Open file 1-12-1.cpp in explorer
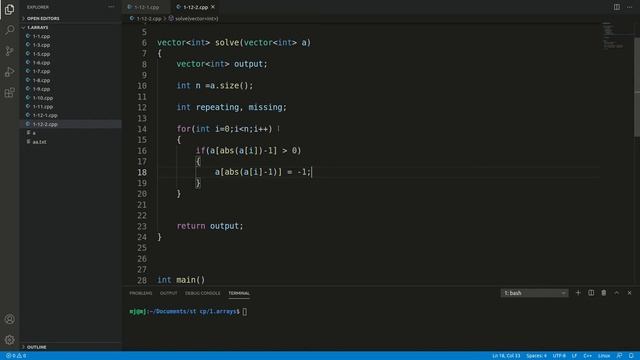Image resolution: width=640 pixels, height=360 pixels. pyautogui.click(x=45, y=116)
